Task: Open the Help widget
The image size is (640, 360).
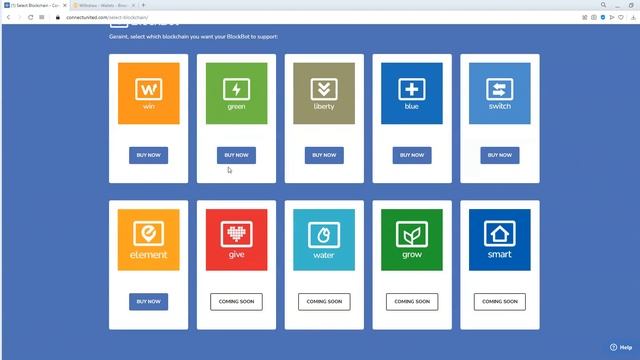Action: 621,347
